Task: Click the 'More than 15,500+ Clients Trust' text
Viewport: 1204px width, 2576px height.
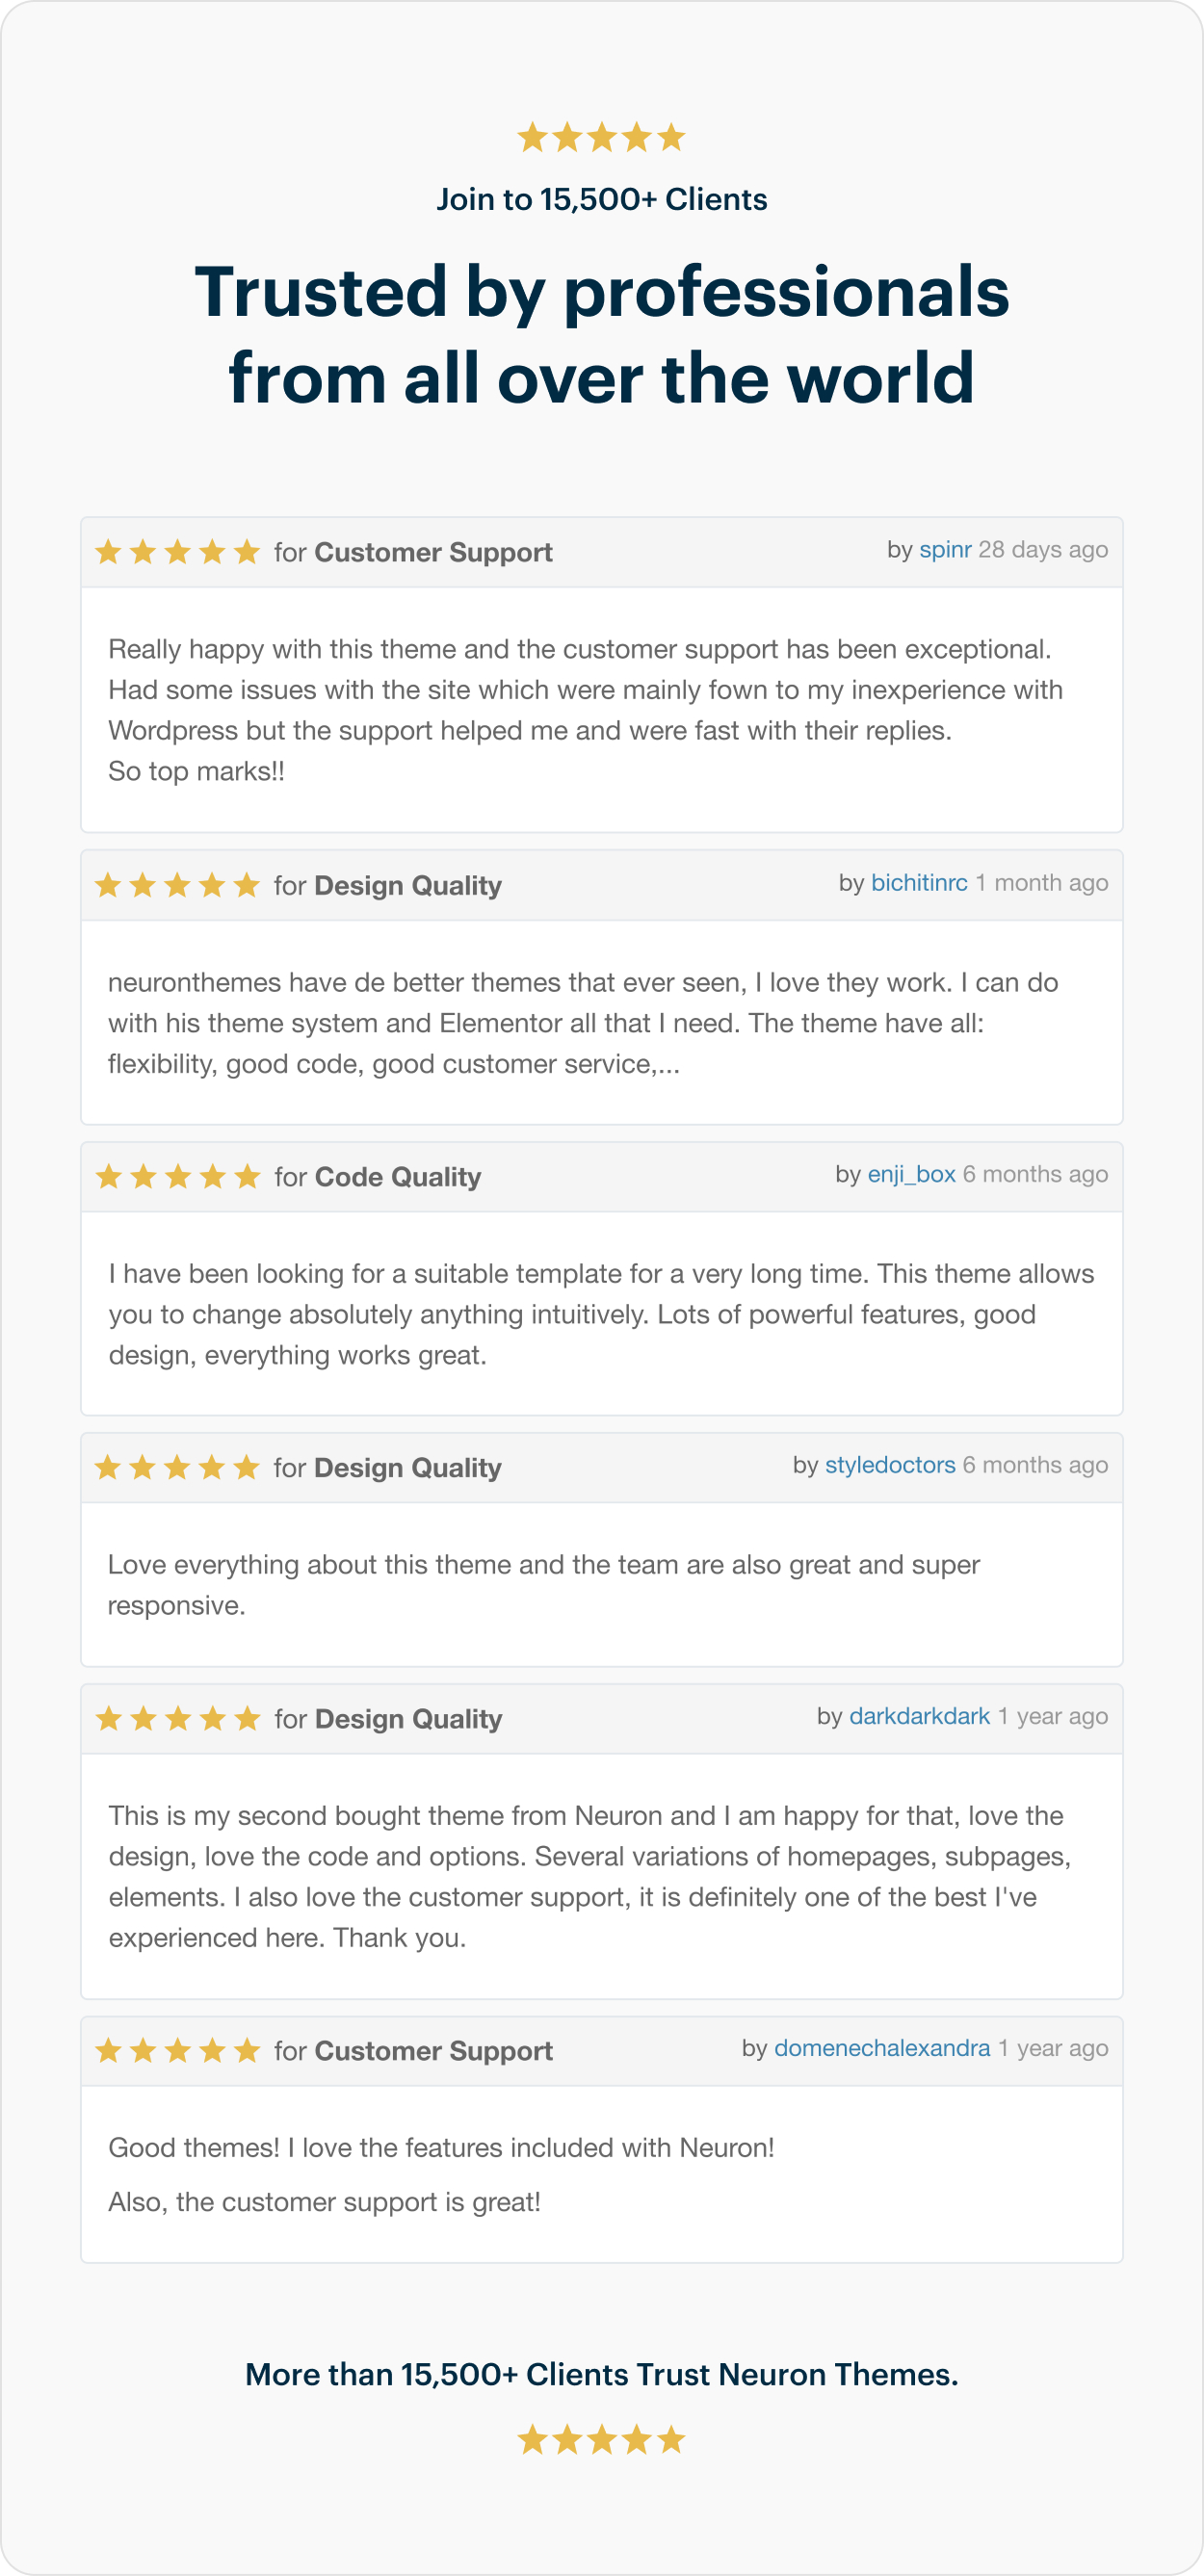Action: [601, 2375]
